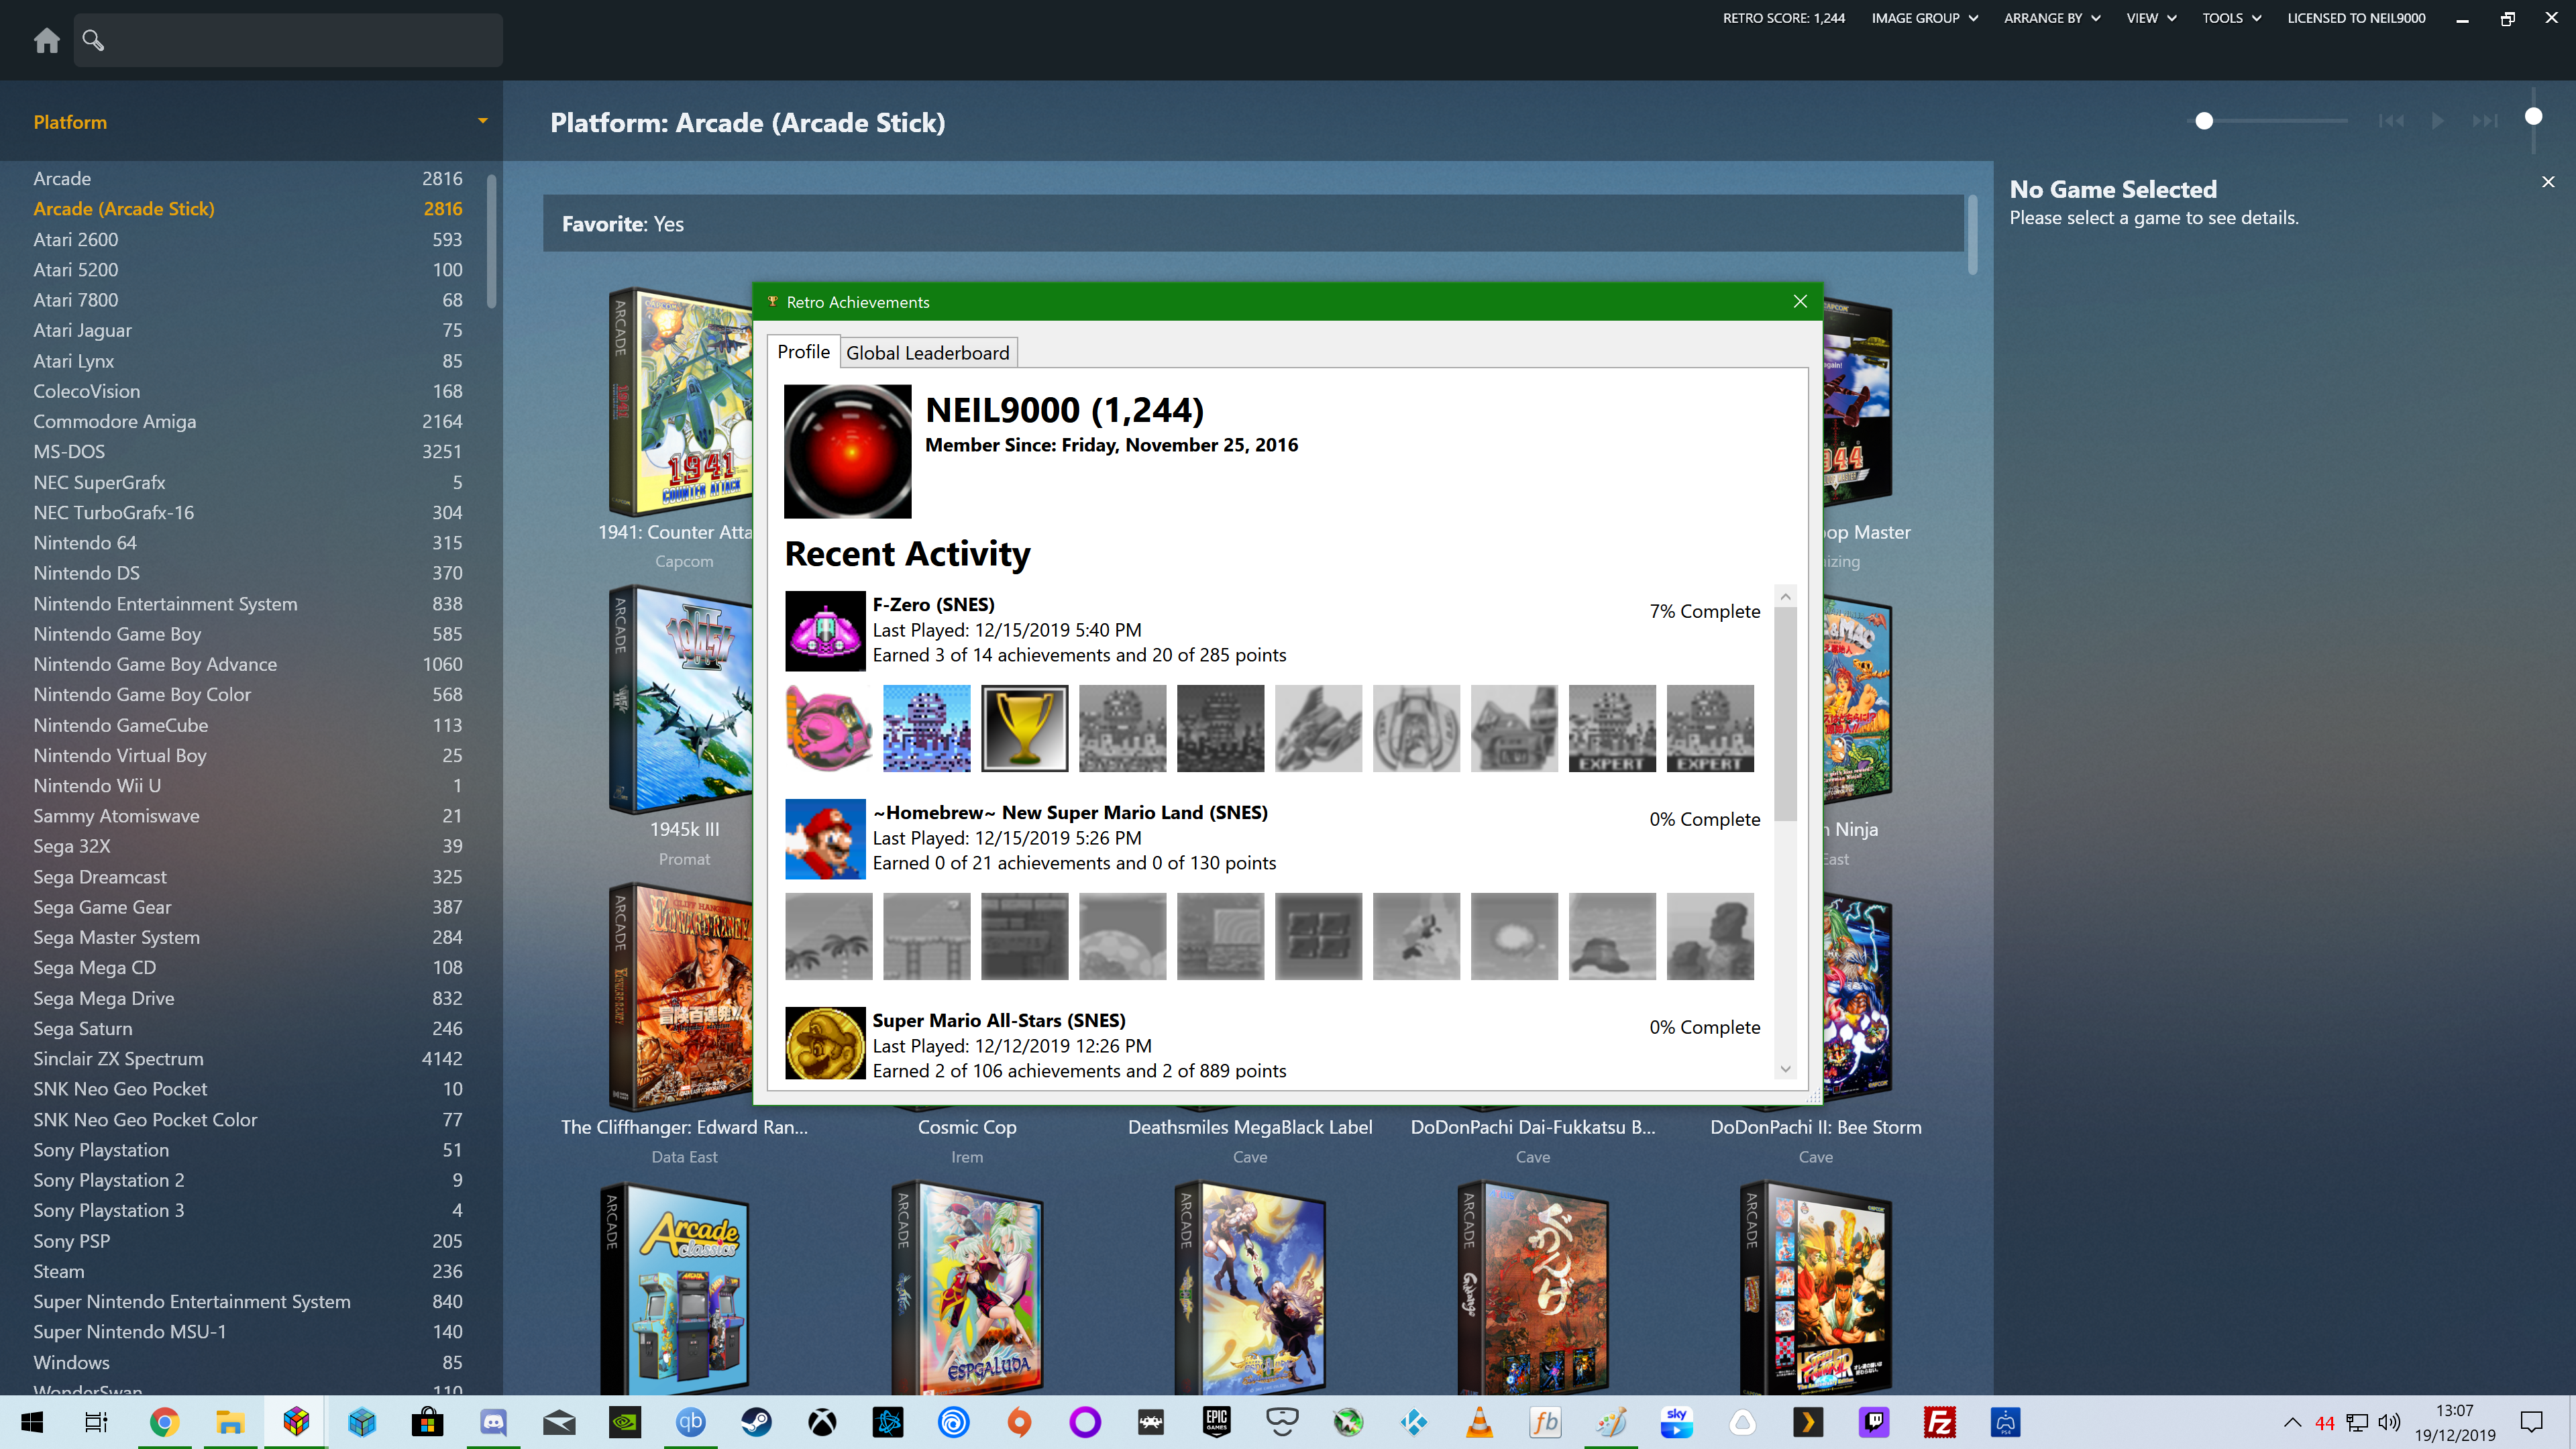Open Kodi from the taskbar
Screen dimensions: 2576x1449
[x=1413, y=1422]
